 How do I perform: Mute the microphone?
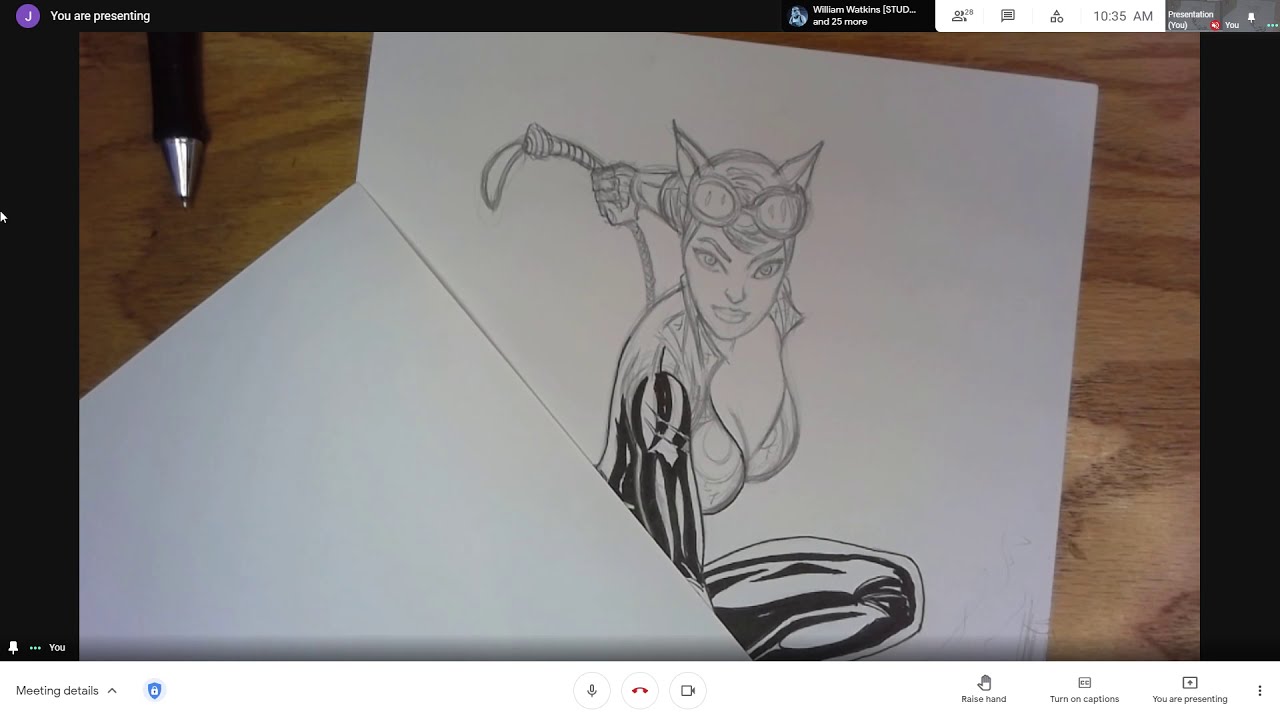(592, 690)
